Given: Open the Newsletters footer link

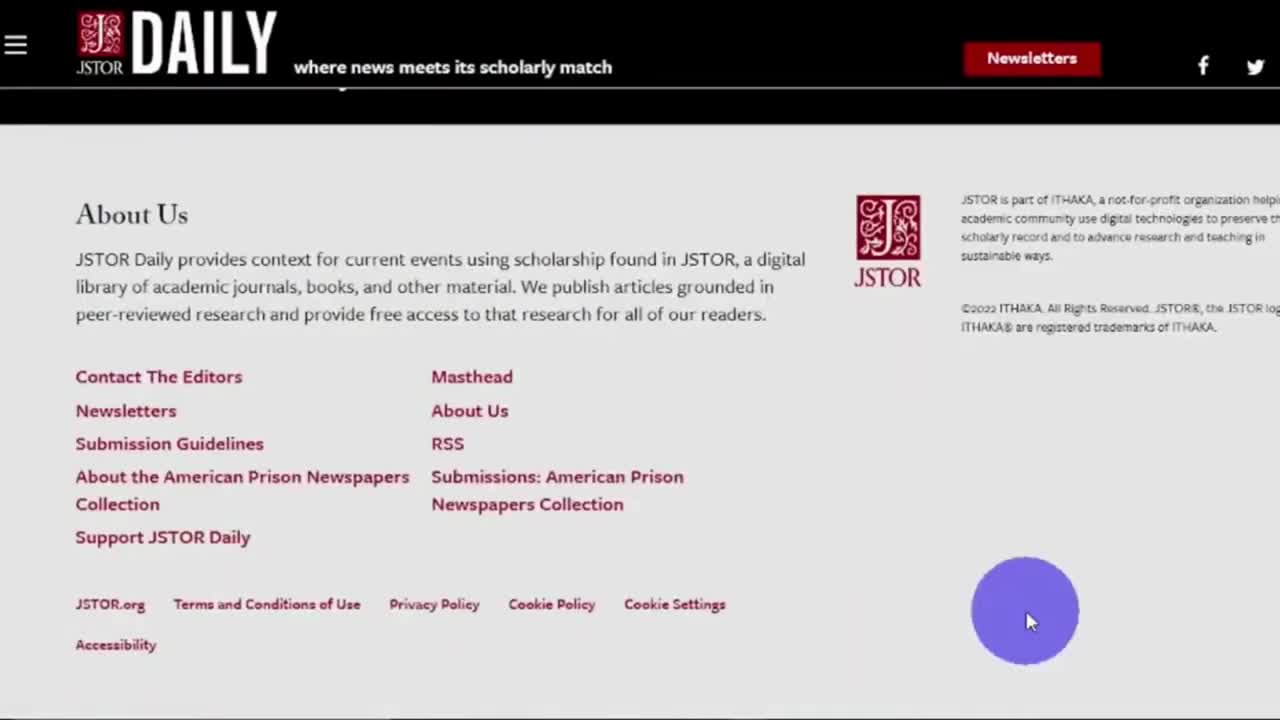Looking at the screenshot, I should 126,410.
